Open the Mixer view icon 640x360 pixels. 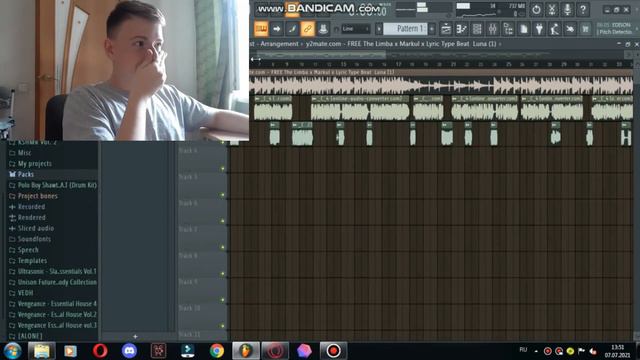(493, 29)
